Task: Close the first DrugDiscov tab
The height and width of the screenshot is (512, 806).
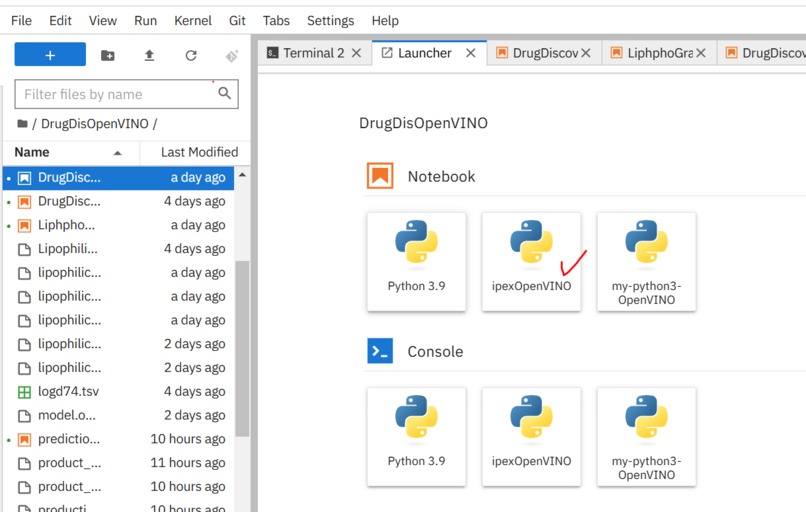Action: pos(585,53)
